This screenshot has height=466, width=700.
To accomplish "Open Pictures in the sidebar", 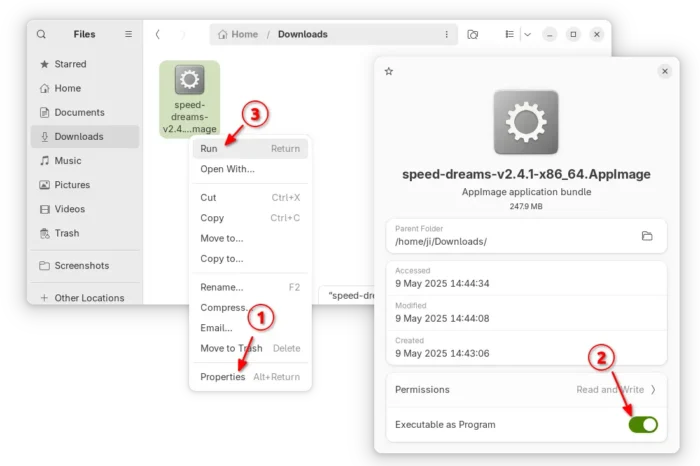I will 85,185.
